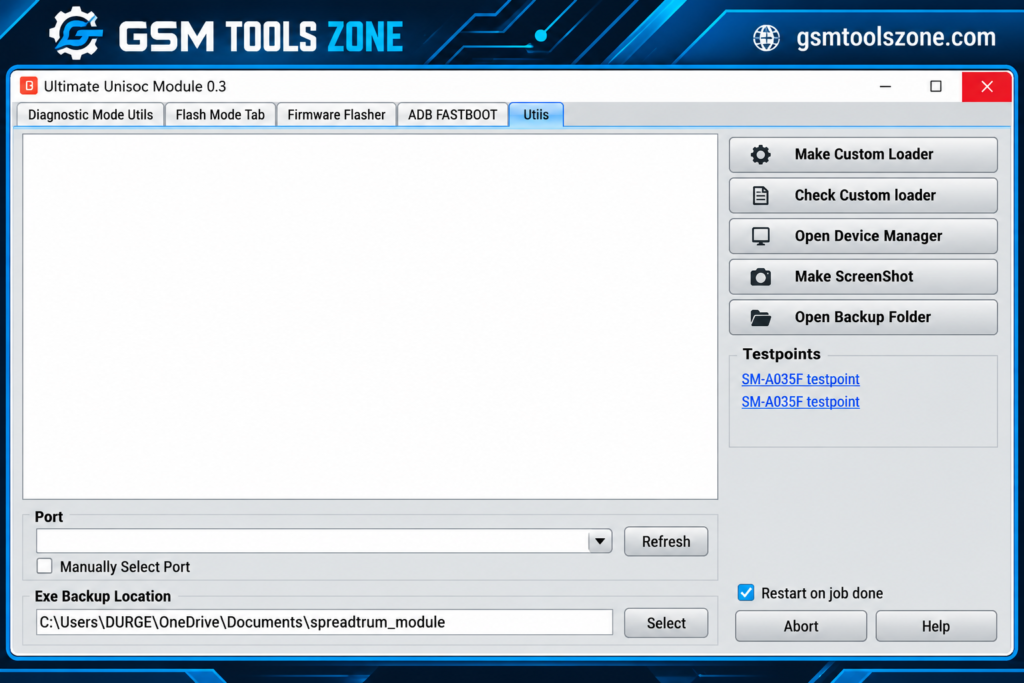Click the document icon on Check Custom loader

[760, 195]
